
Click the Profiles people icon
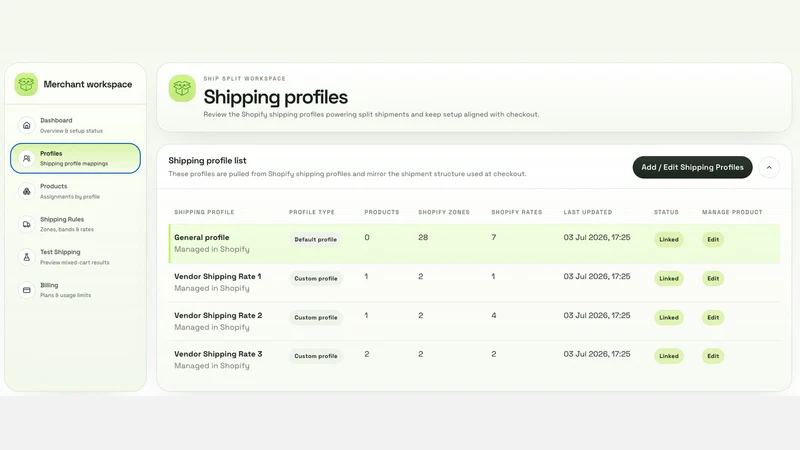tap(27, 159)
